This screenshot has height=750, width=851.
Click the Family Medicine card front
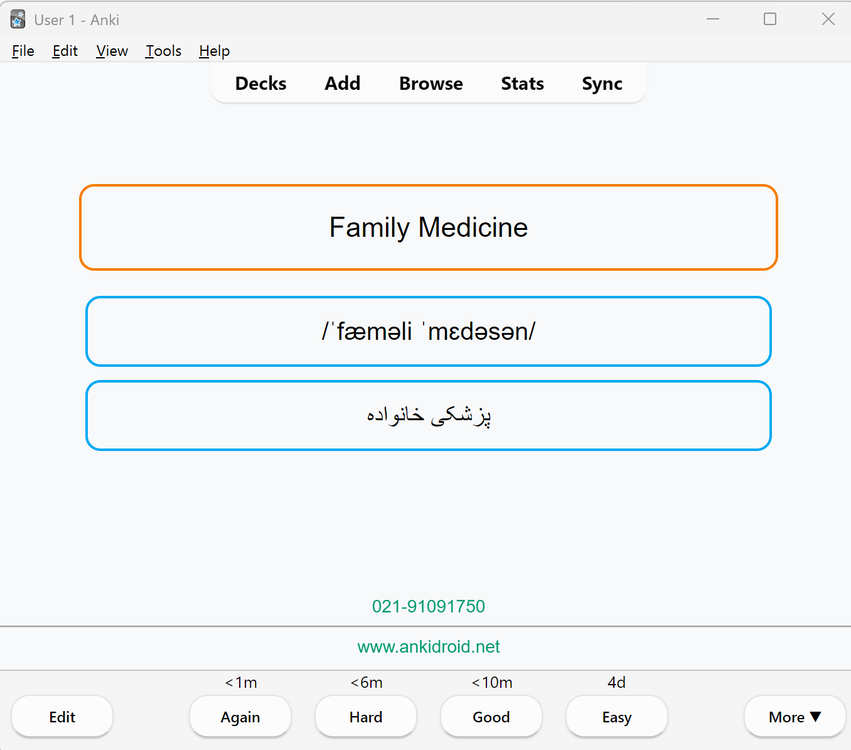click(429, 227)
